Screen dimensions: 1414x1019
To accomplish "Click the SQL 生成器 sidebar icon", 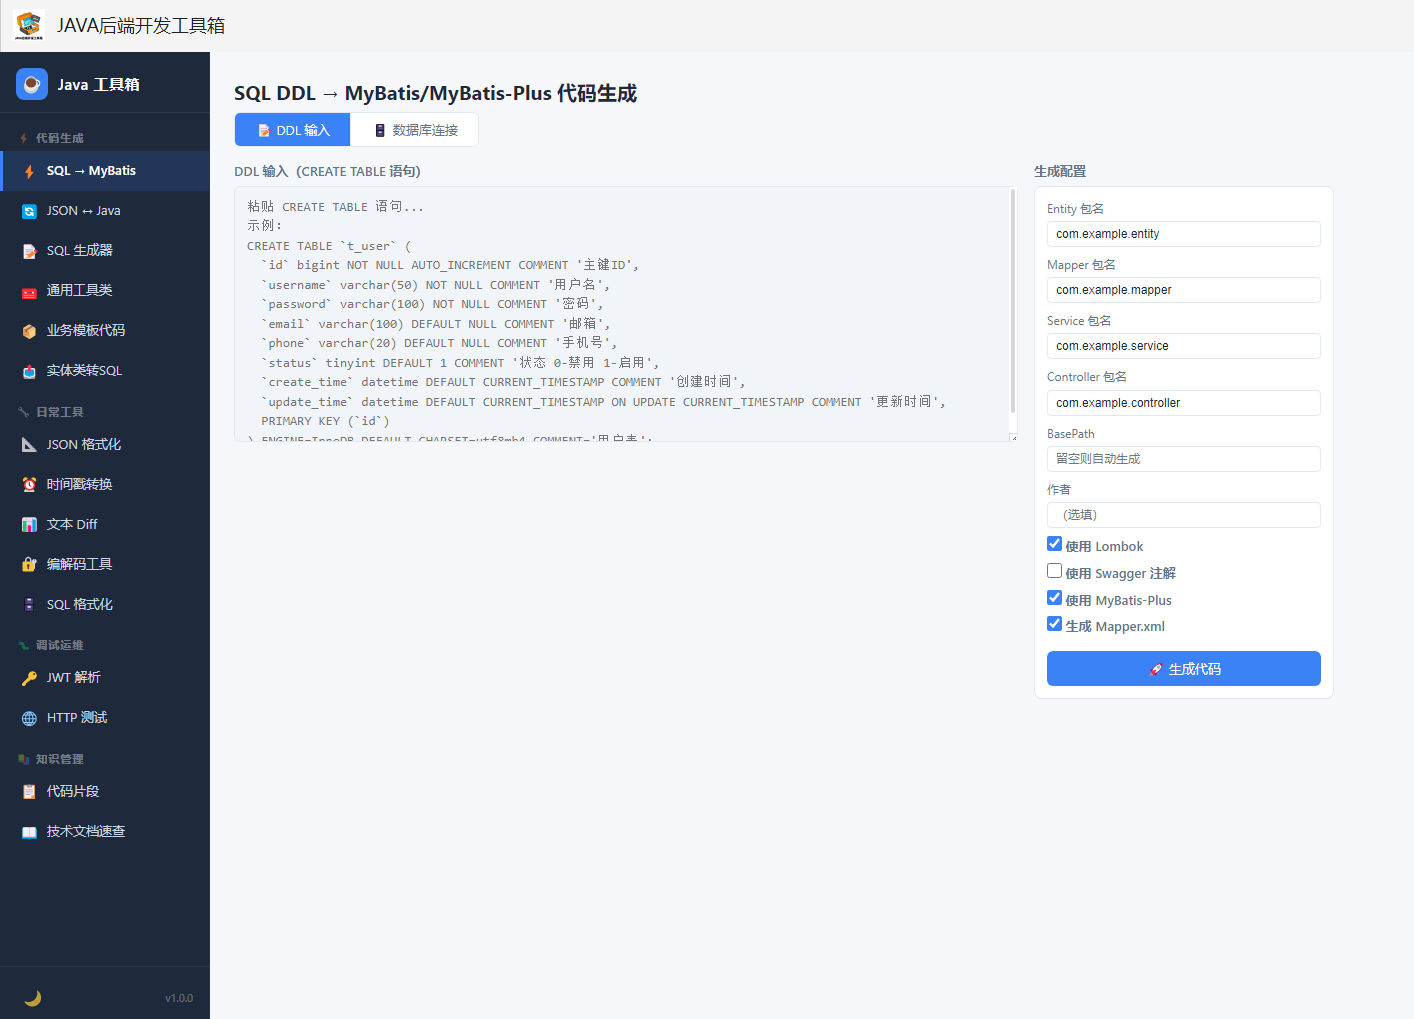I will click(29, 252).
